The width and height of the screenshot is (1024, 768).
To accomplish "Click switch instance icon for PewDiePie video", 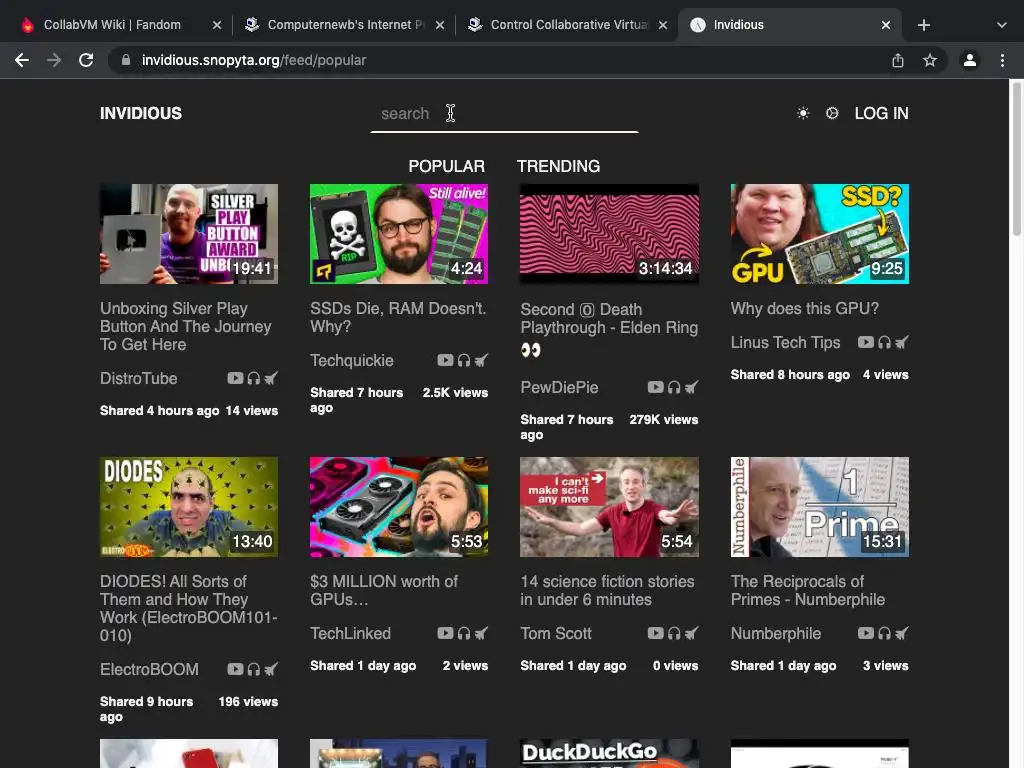I will pyautogui.click(x=692, y=387).
